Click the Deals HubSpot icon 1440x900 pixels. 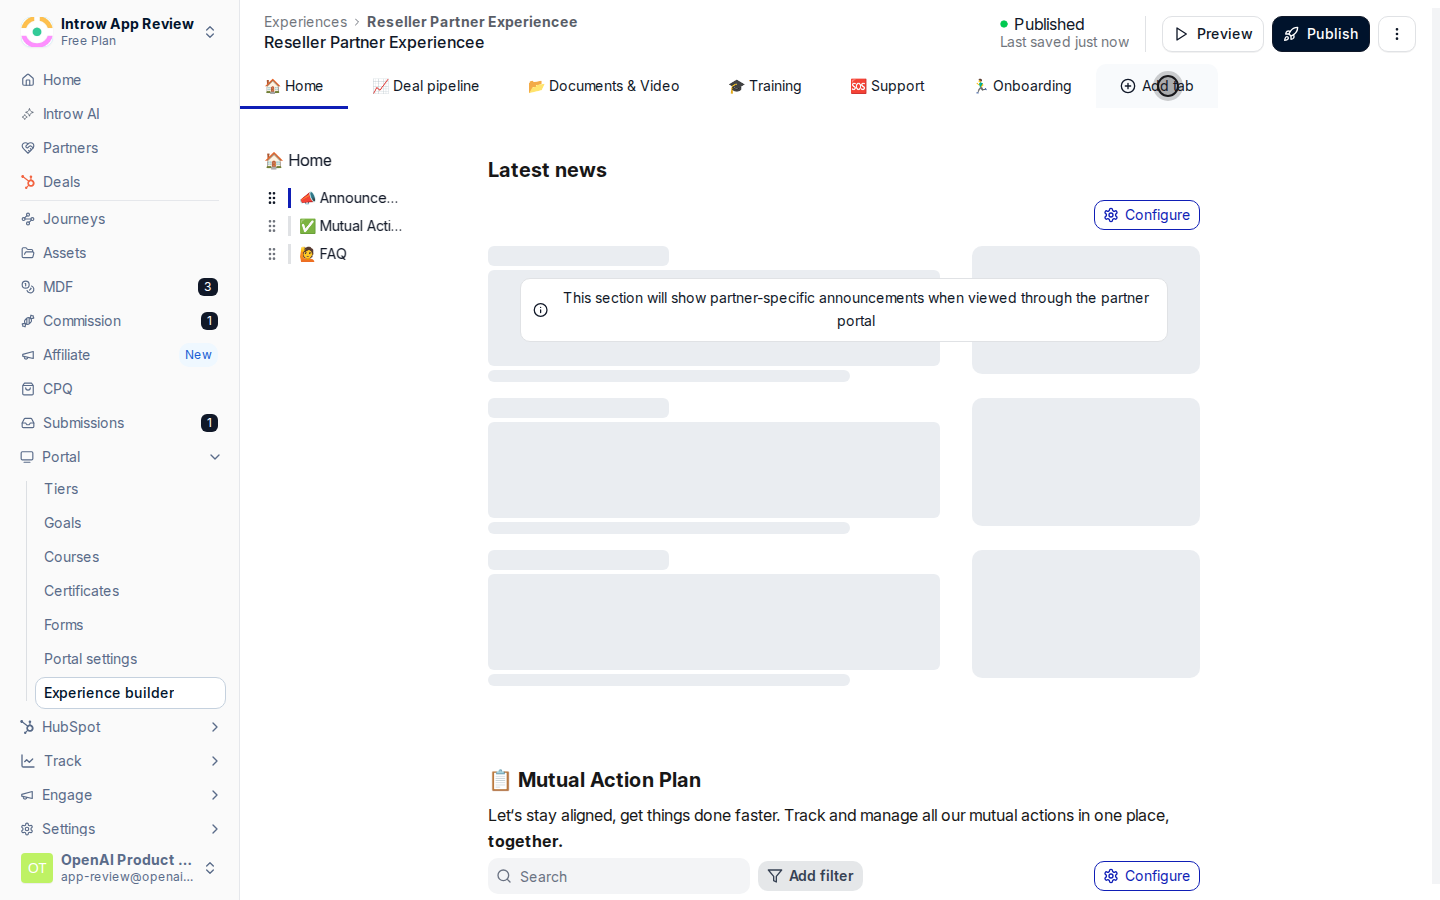[28, 182]
